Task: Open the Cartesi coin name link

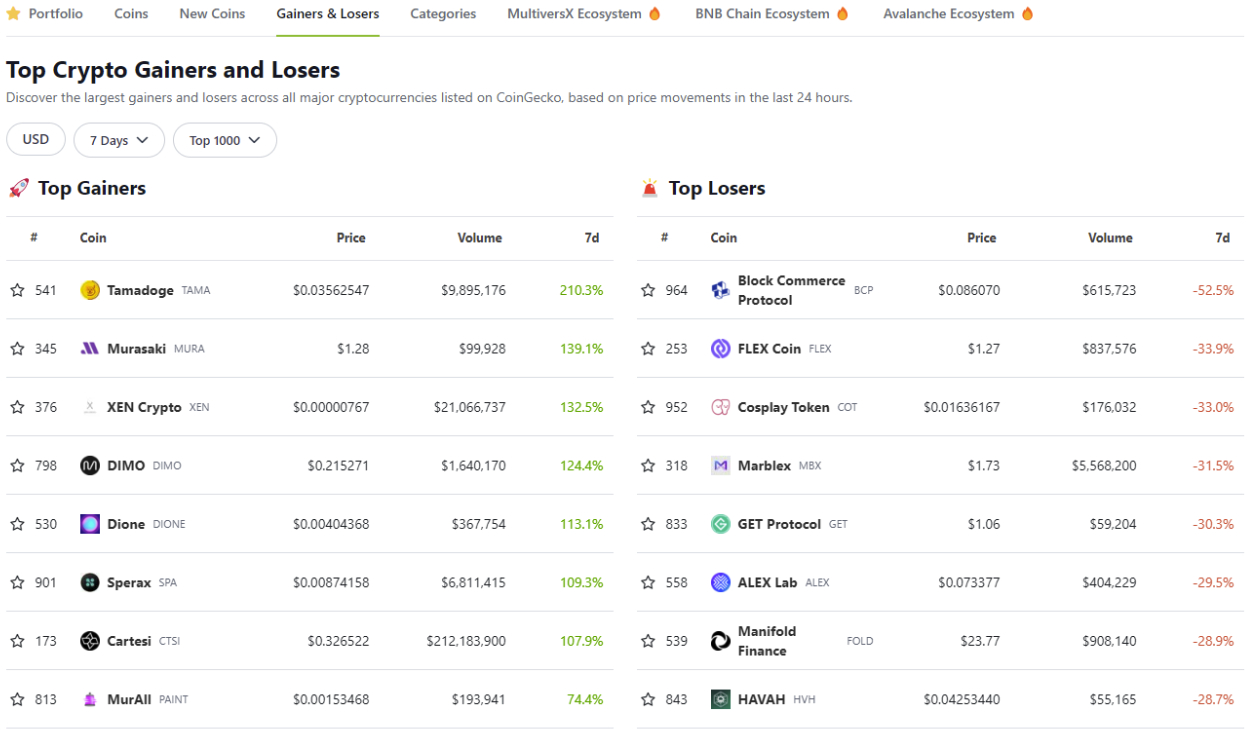Action: (130, 641)
